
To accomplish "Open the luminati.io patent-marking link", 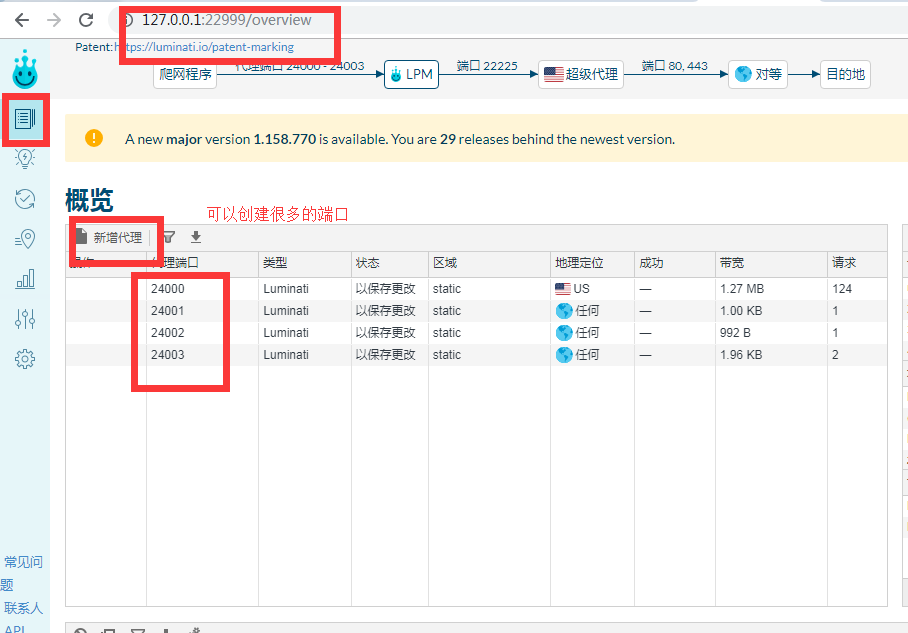I will coord(204,47).
